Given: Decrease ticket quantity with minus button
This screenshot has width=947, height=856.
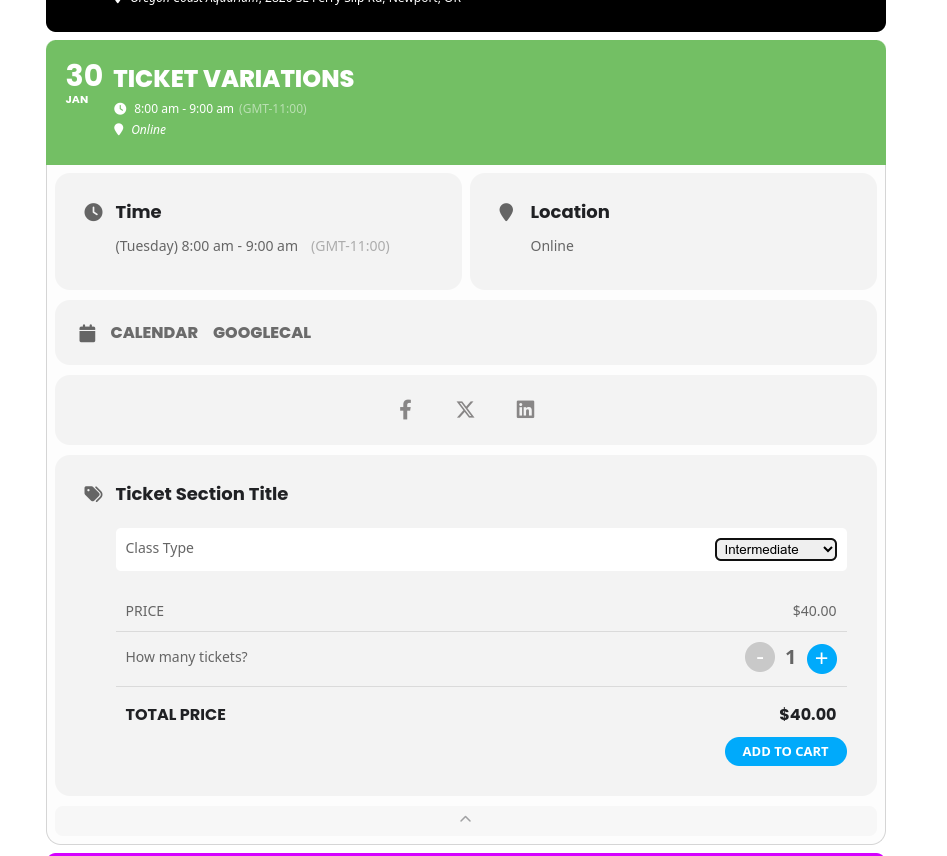Looking at the screenshot, I should point(760,657).
